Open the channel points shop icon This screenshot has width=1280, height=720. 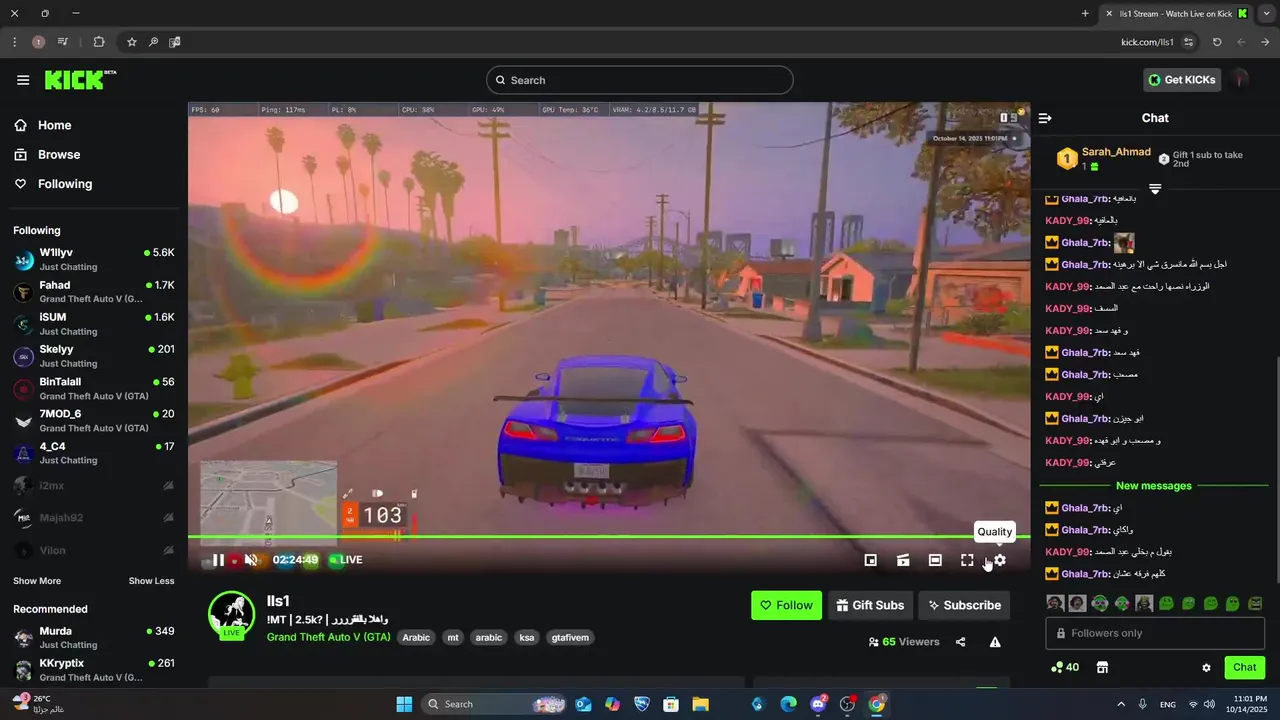pyautogui.click(x=1102, y=667)
